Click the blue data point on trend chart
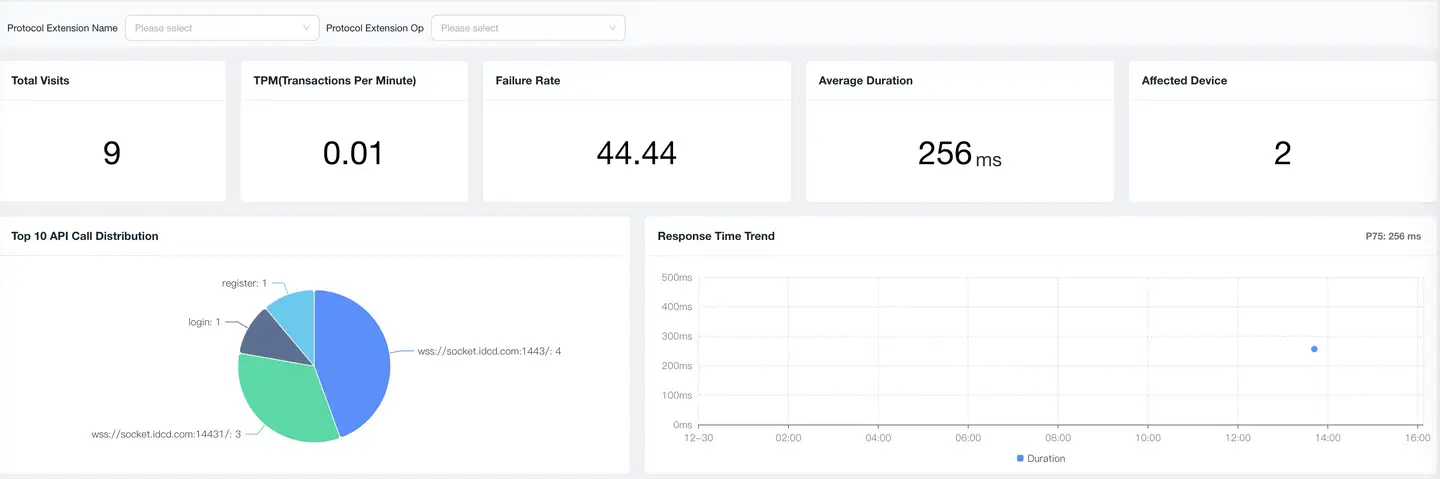Screen dimensions: 1440x479 click(x=1314, y=349)
